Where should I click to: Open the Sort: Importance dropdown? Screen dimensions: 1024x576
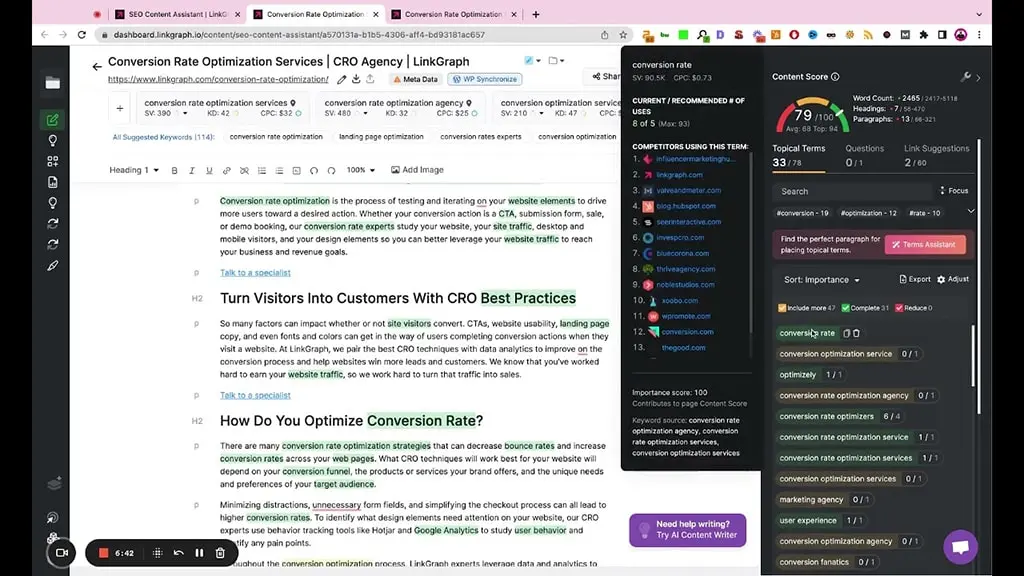tap(821, 280)
